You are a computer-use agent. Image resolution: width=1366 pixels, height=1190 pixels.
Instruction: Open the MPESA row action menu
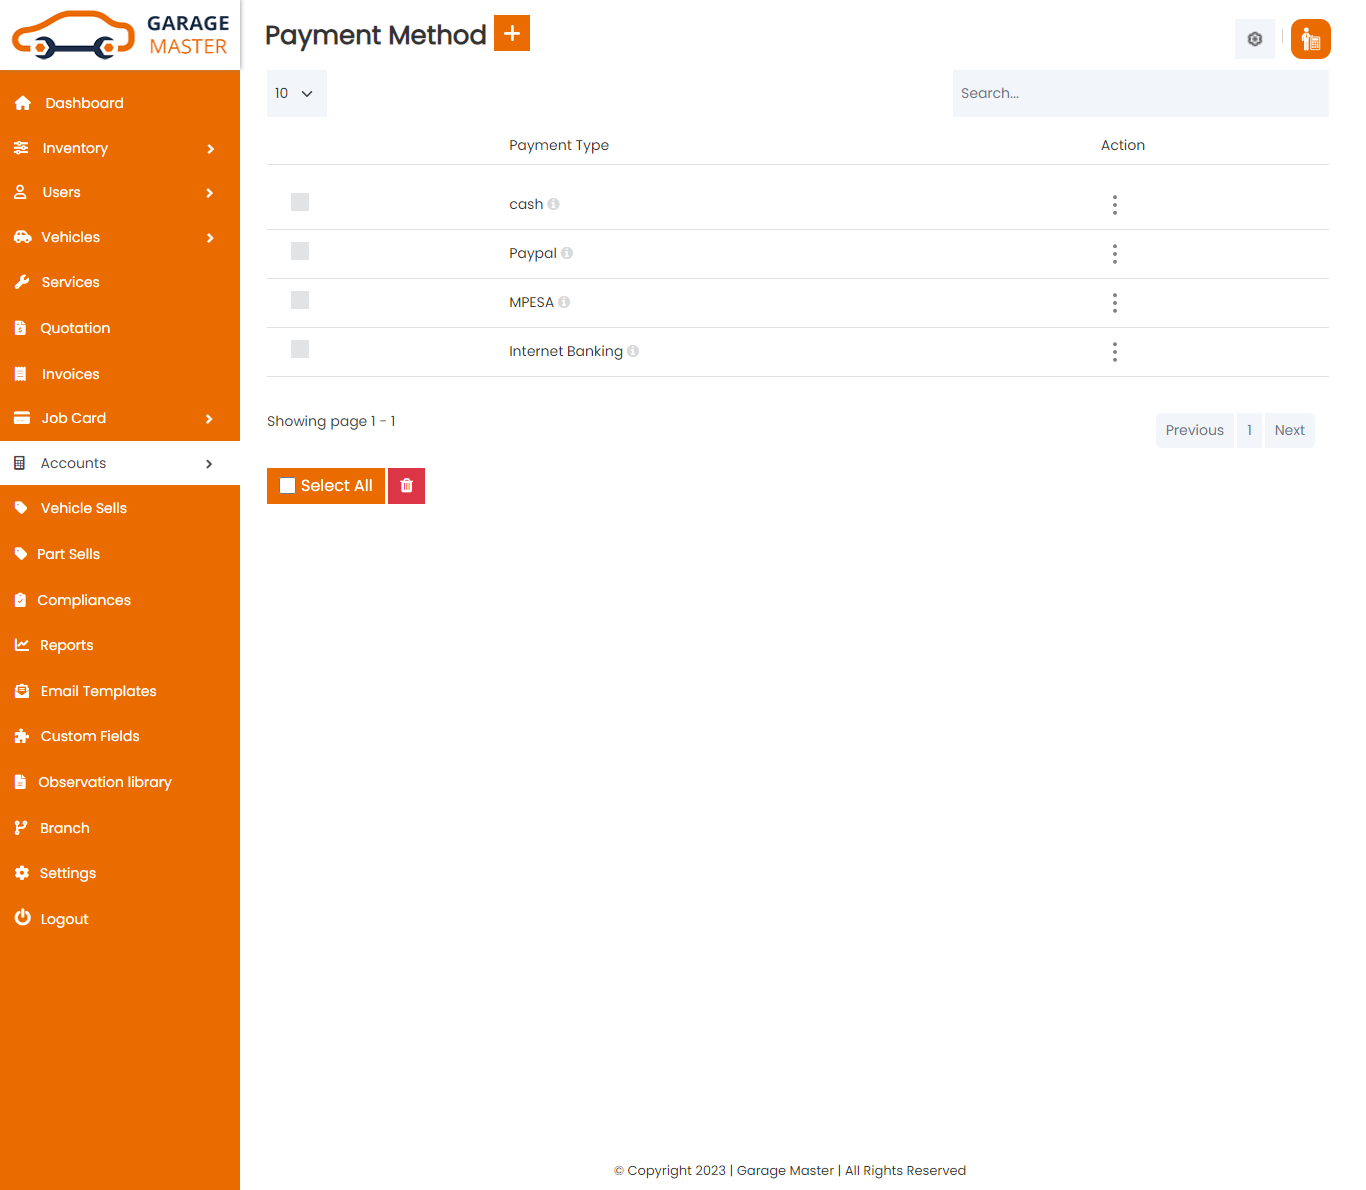pos(1114,303)
